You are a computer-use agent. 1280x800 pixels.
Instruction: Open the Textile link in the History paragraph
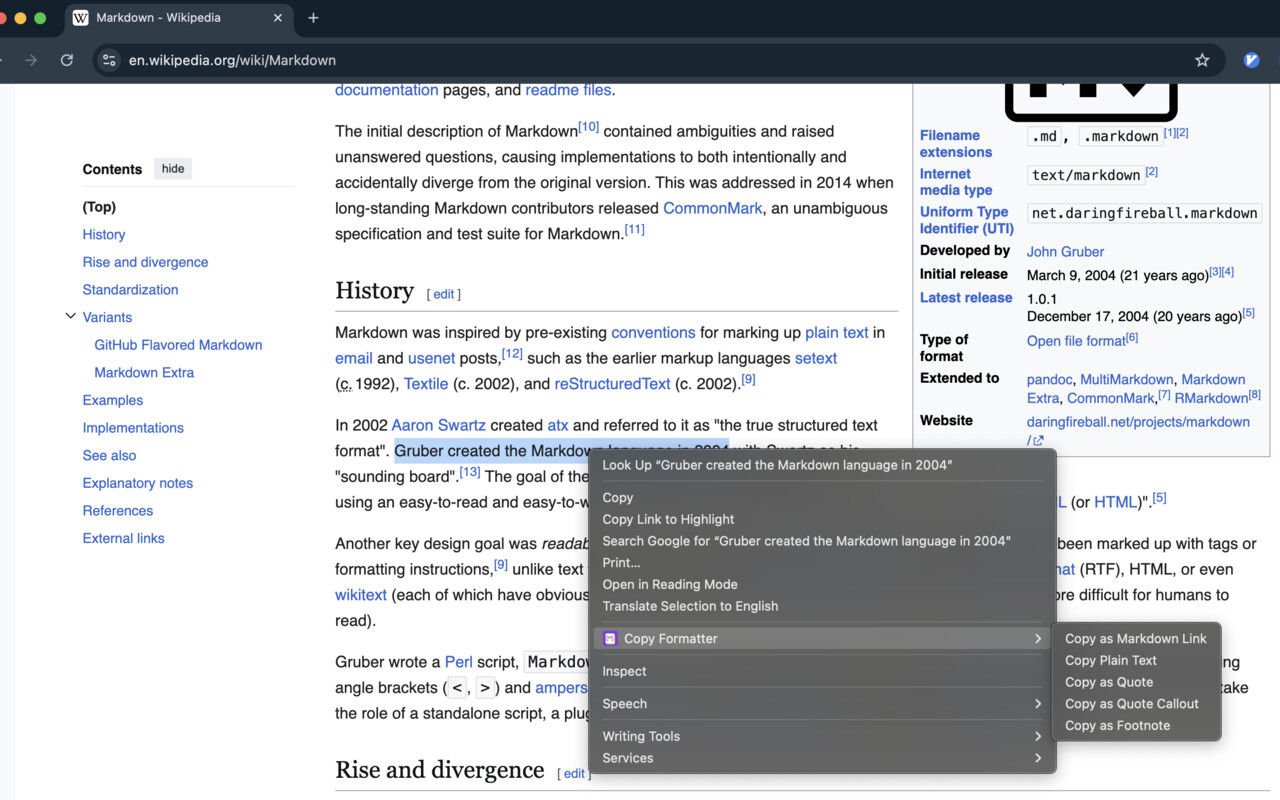(x=426, y=384)
